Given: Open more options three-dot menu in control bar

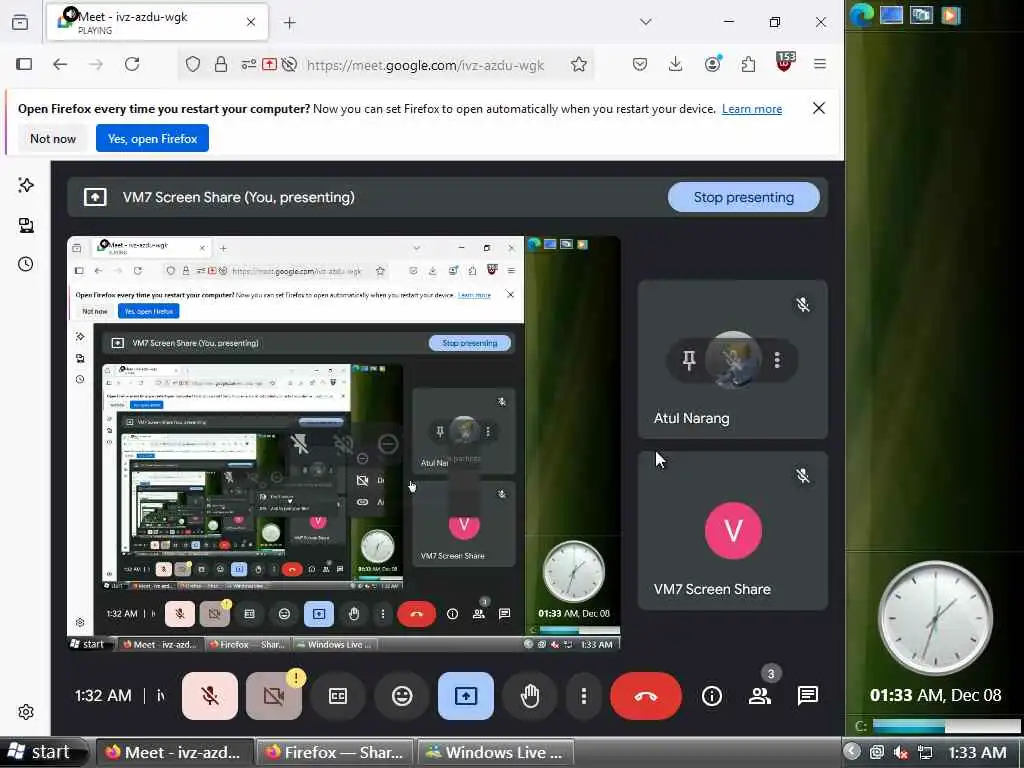Looking at the screenshot, I should tap(584, 696).
